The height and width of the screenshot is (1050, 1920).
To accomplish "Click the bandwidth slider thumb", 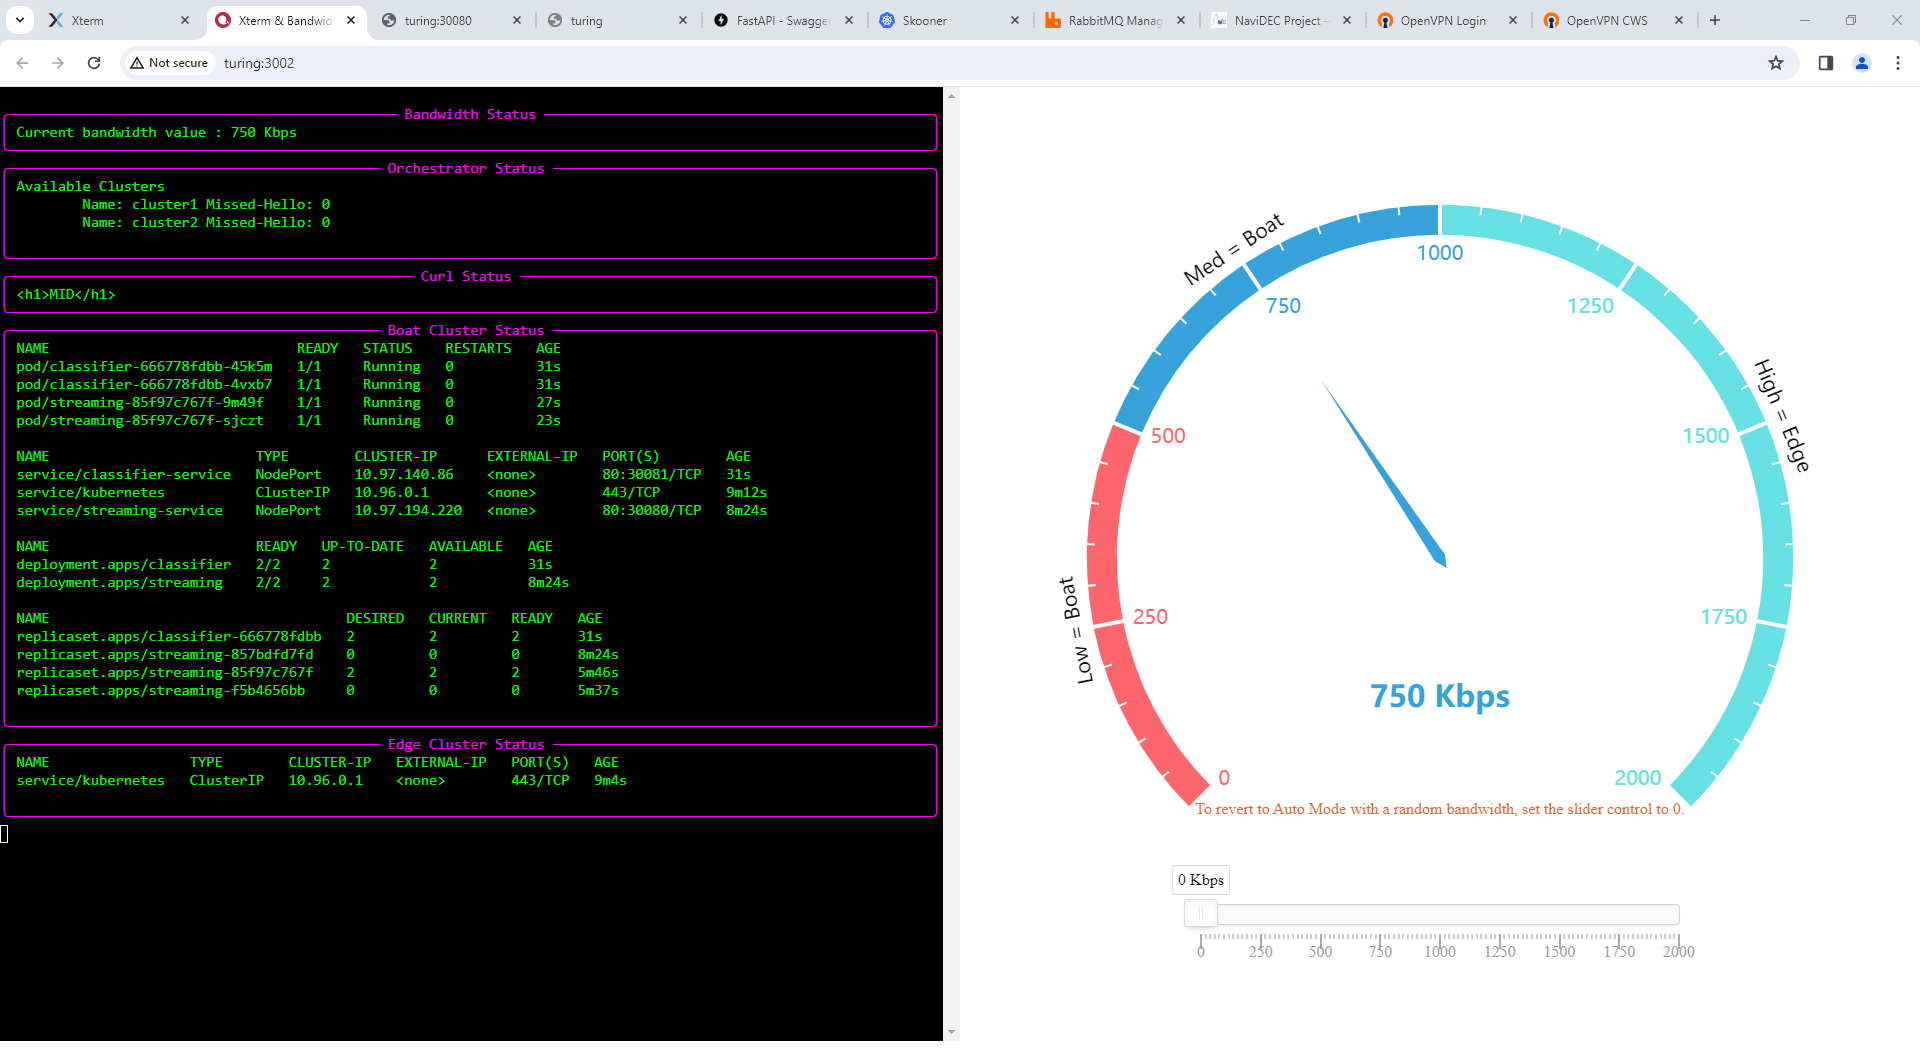I will pyautogui.click(x=1201, y=913).
